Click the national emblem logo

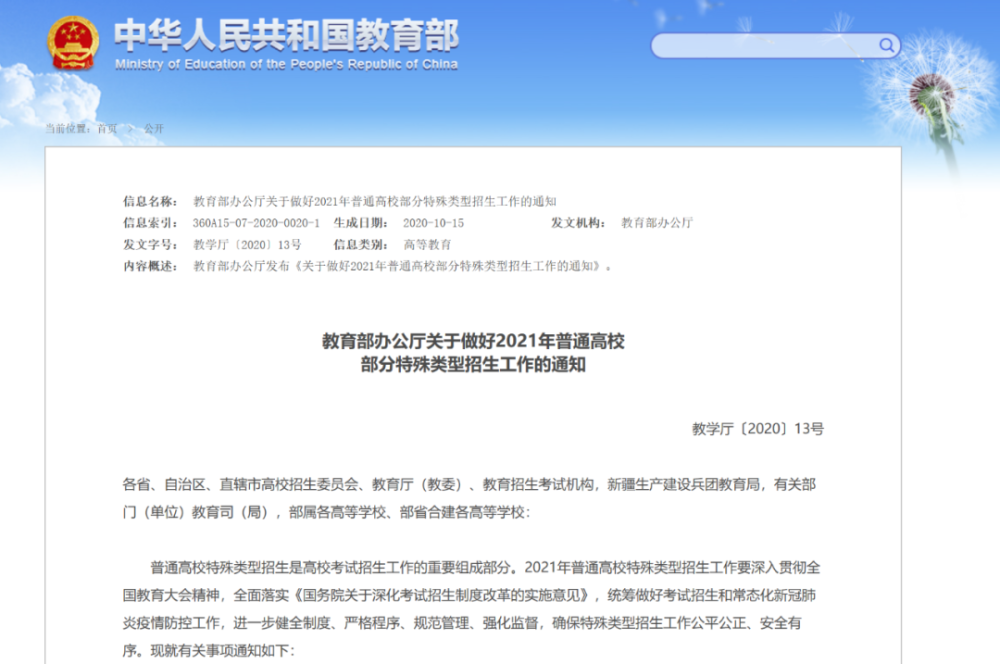click(73, 43)
